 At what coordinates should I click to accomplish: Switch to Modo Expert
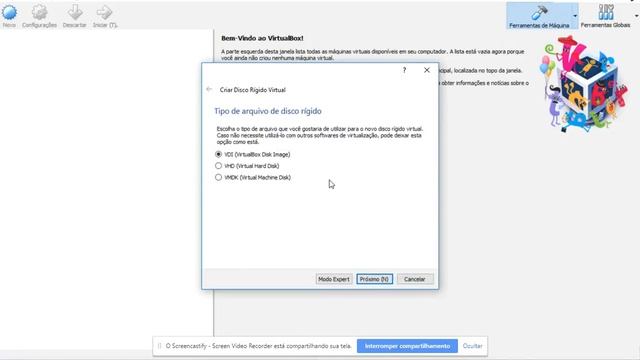click(334, 279)
